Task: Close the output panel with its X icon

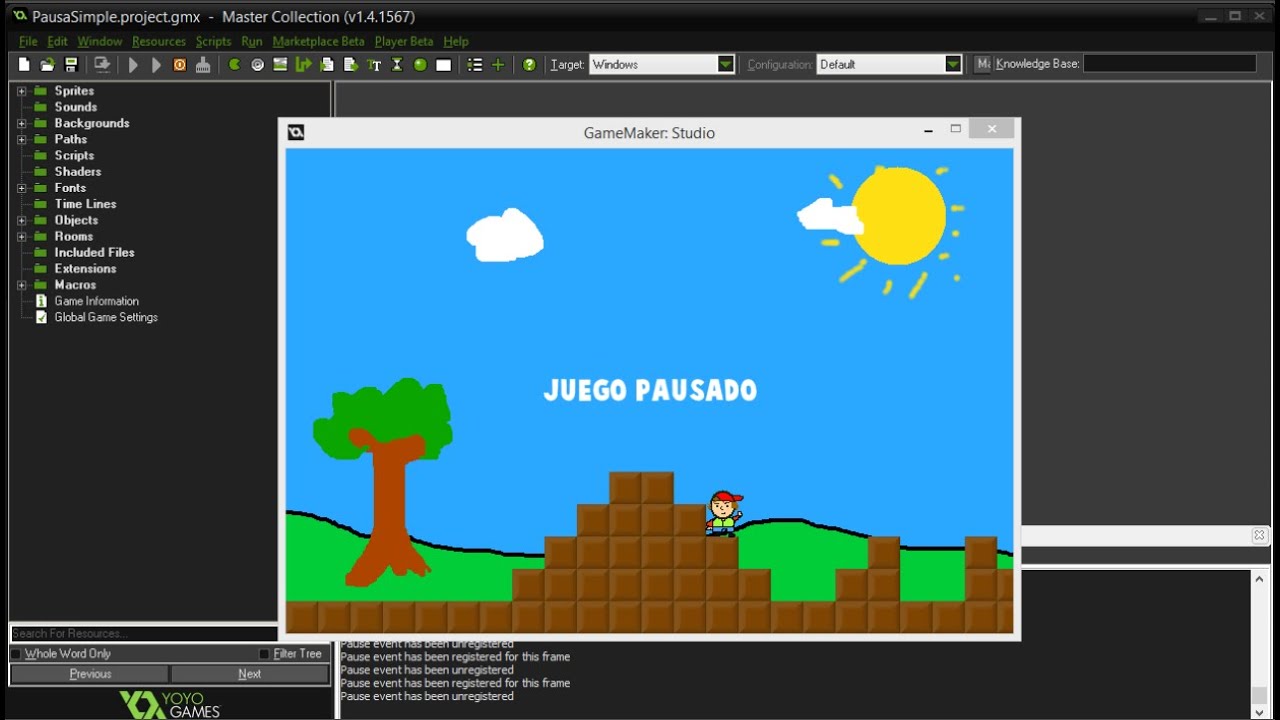Action: (x=1259, y=536)
